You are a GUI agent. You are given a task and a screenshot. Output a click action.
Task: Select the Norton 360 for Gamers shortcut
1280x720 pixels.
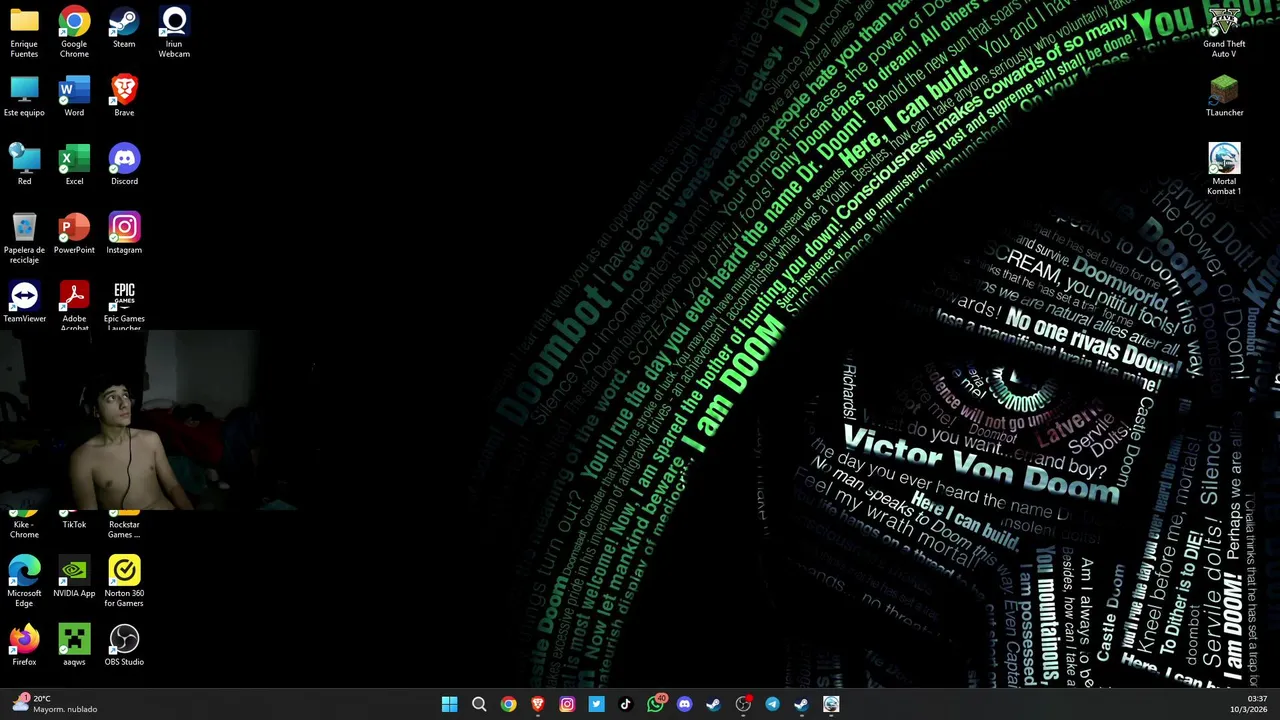click(x=124, y=582)
